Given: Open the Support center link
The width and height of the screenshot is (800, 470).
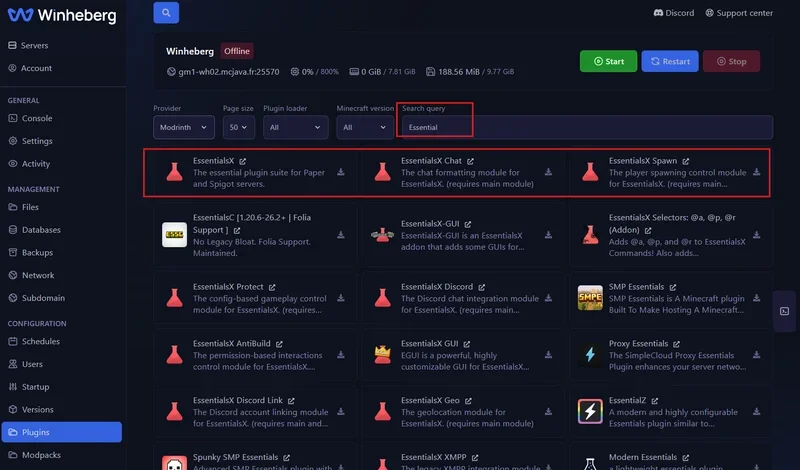Looking at the screenshot, I should point(739,13).
